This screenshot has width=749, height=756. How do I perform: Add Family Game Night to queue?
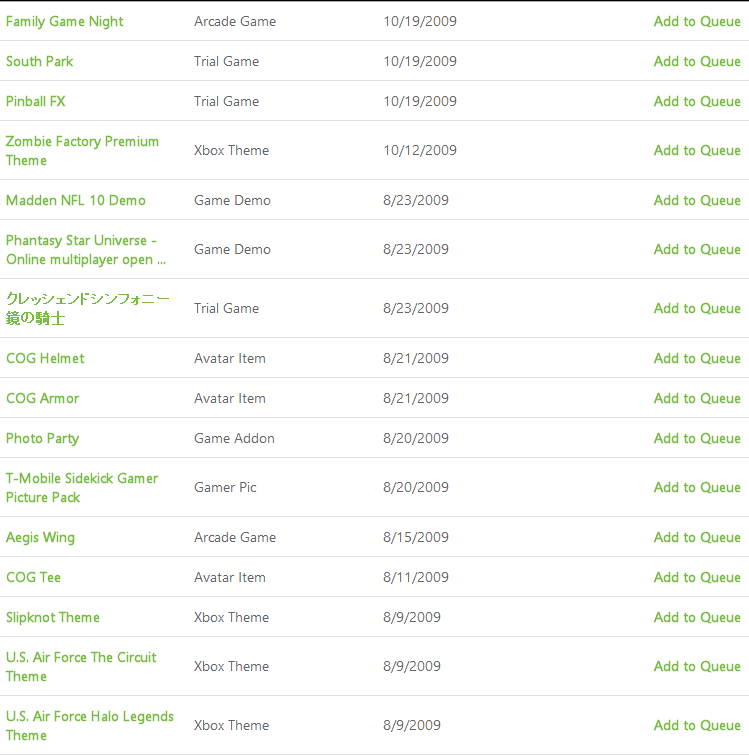click(697, 22)
